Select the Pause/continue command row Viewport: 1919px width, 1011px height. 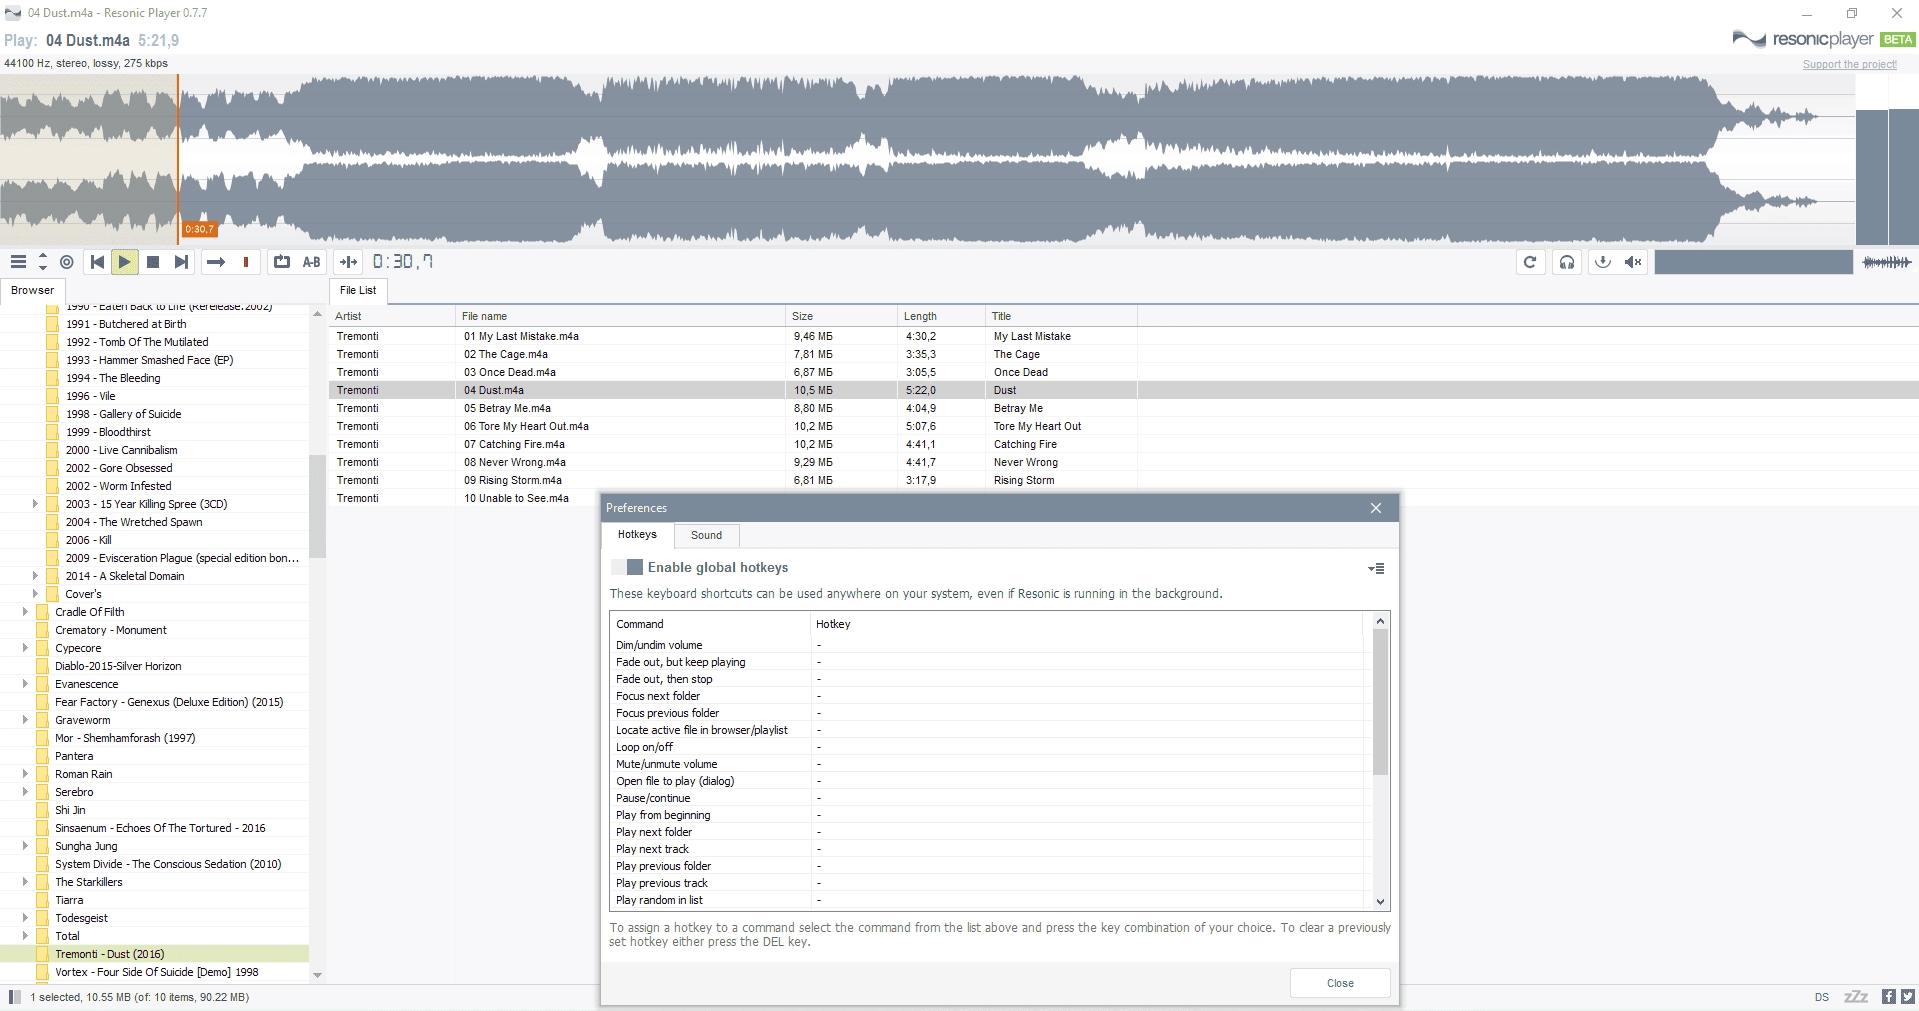pos(986,798)
